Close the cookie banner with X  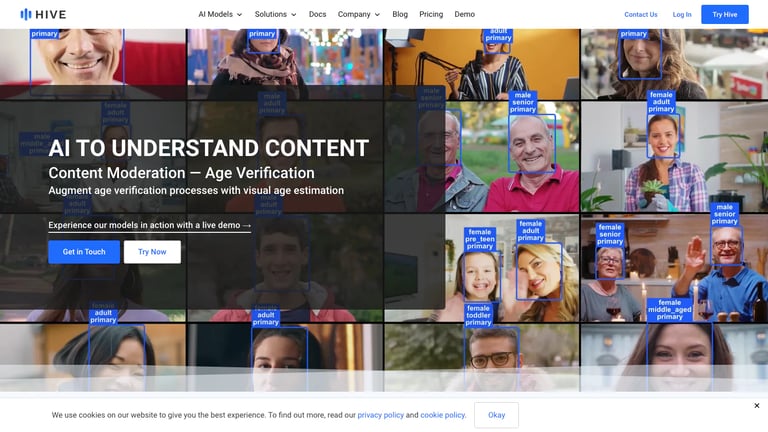coord(756,406)
